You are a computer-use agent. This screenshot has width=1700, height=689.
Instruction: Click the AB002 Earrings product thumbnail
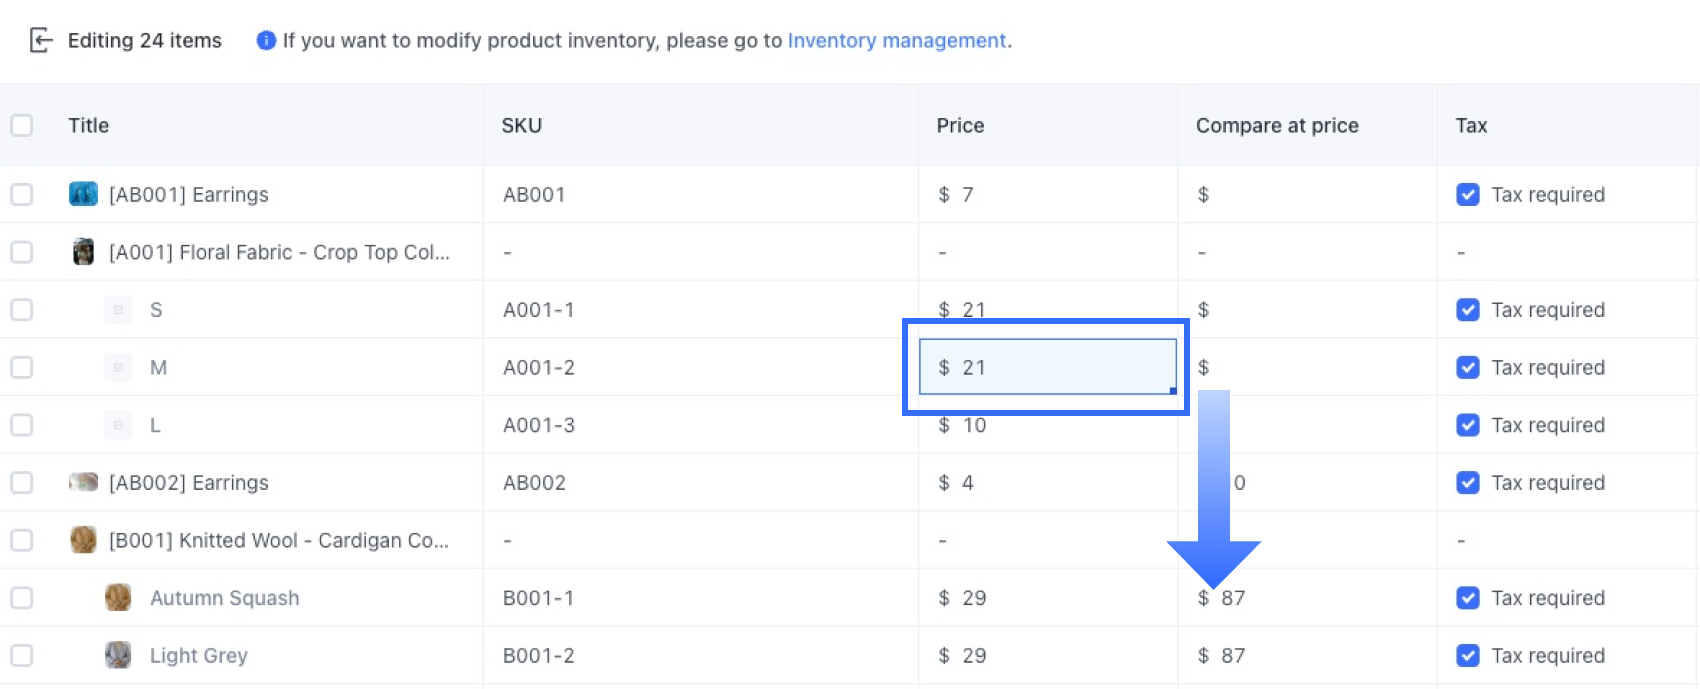[83, 482]
